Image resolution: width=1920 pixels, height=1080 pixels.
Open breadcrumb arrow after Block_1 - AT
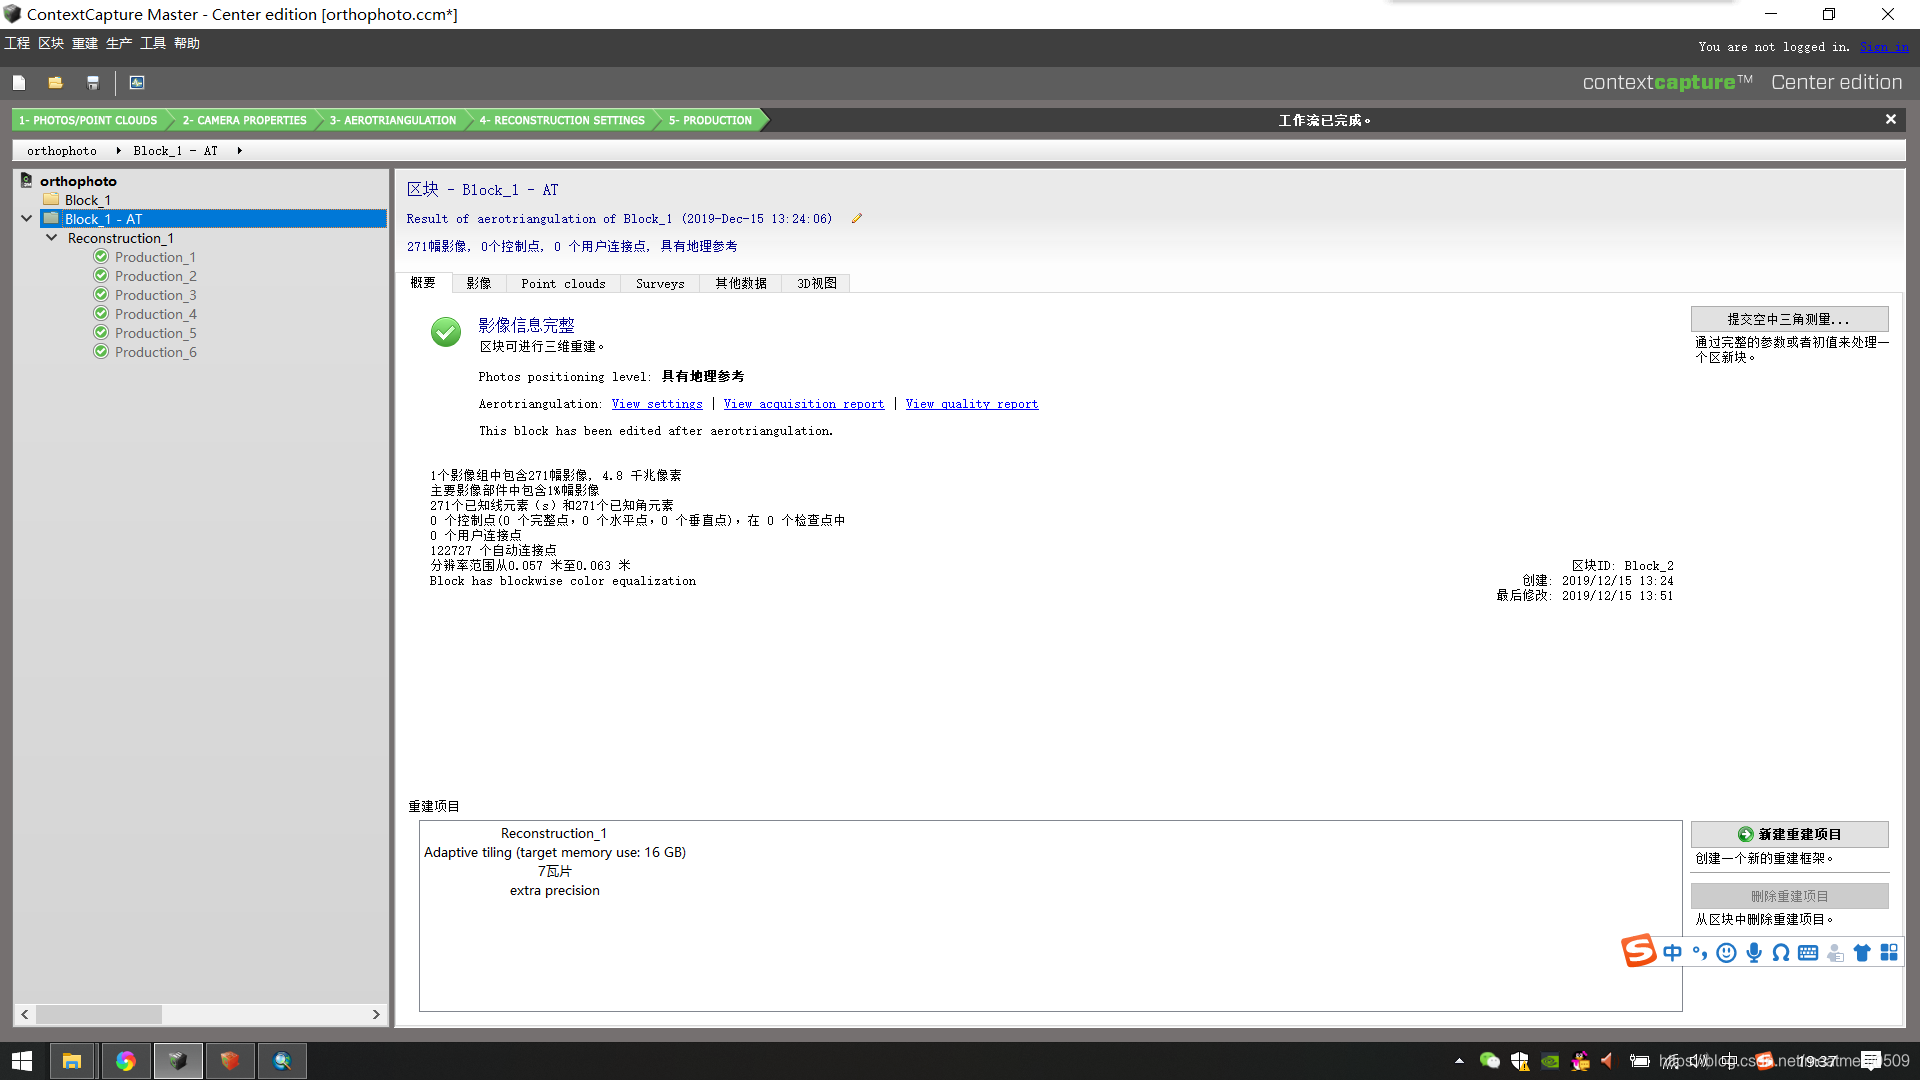(x=240, y=151)
